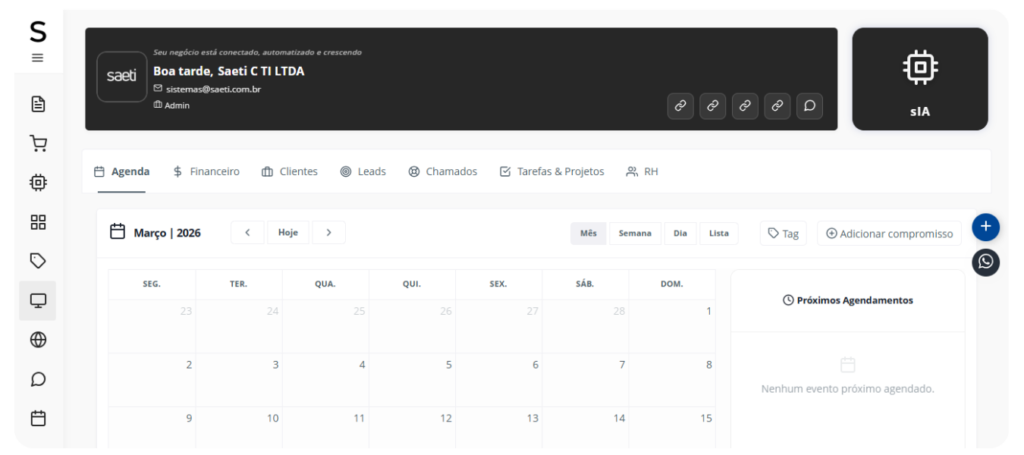This screenshot has height=455, width=1024.
Task: Click the blue plus floating button
Action: point(985,227)
